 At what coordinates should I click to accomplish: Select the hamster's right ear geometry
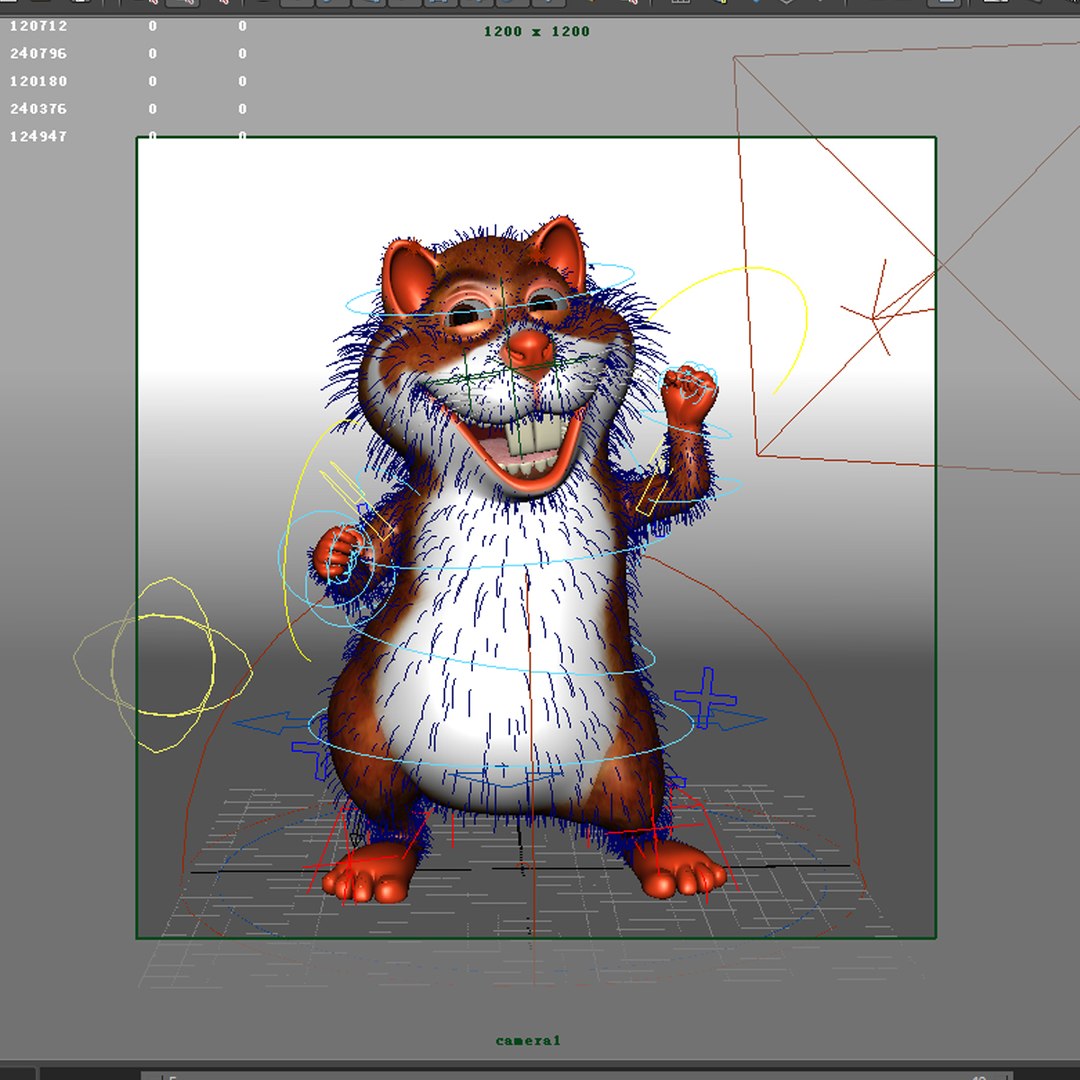coord(561,253)
